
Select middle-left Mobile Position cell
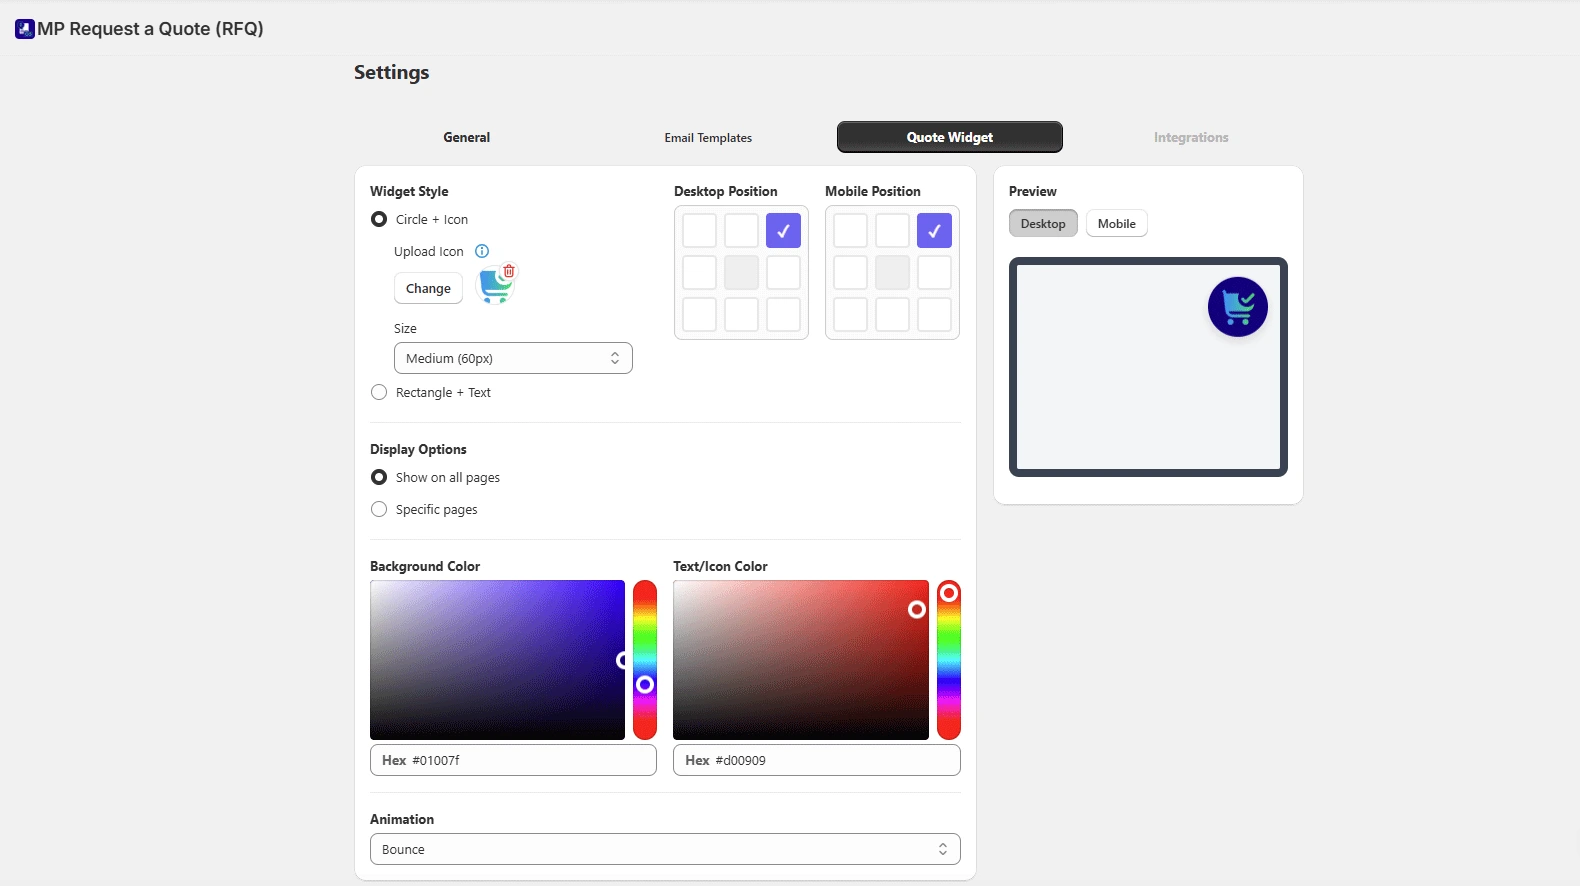point(850,272)
